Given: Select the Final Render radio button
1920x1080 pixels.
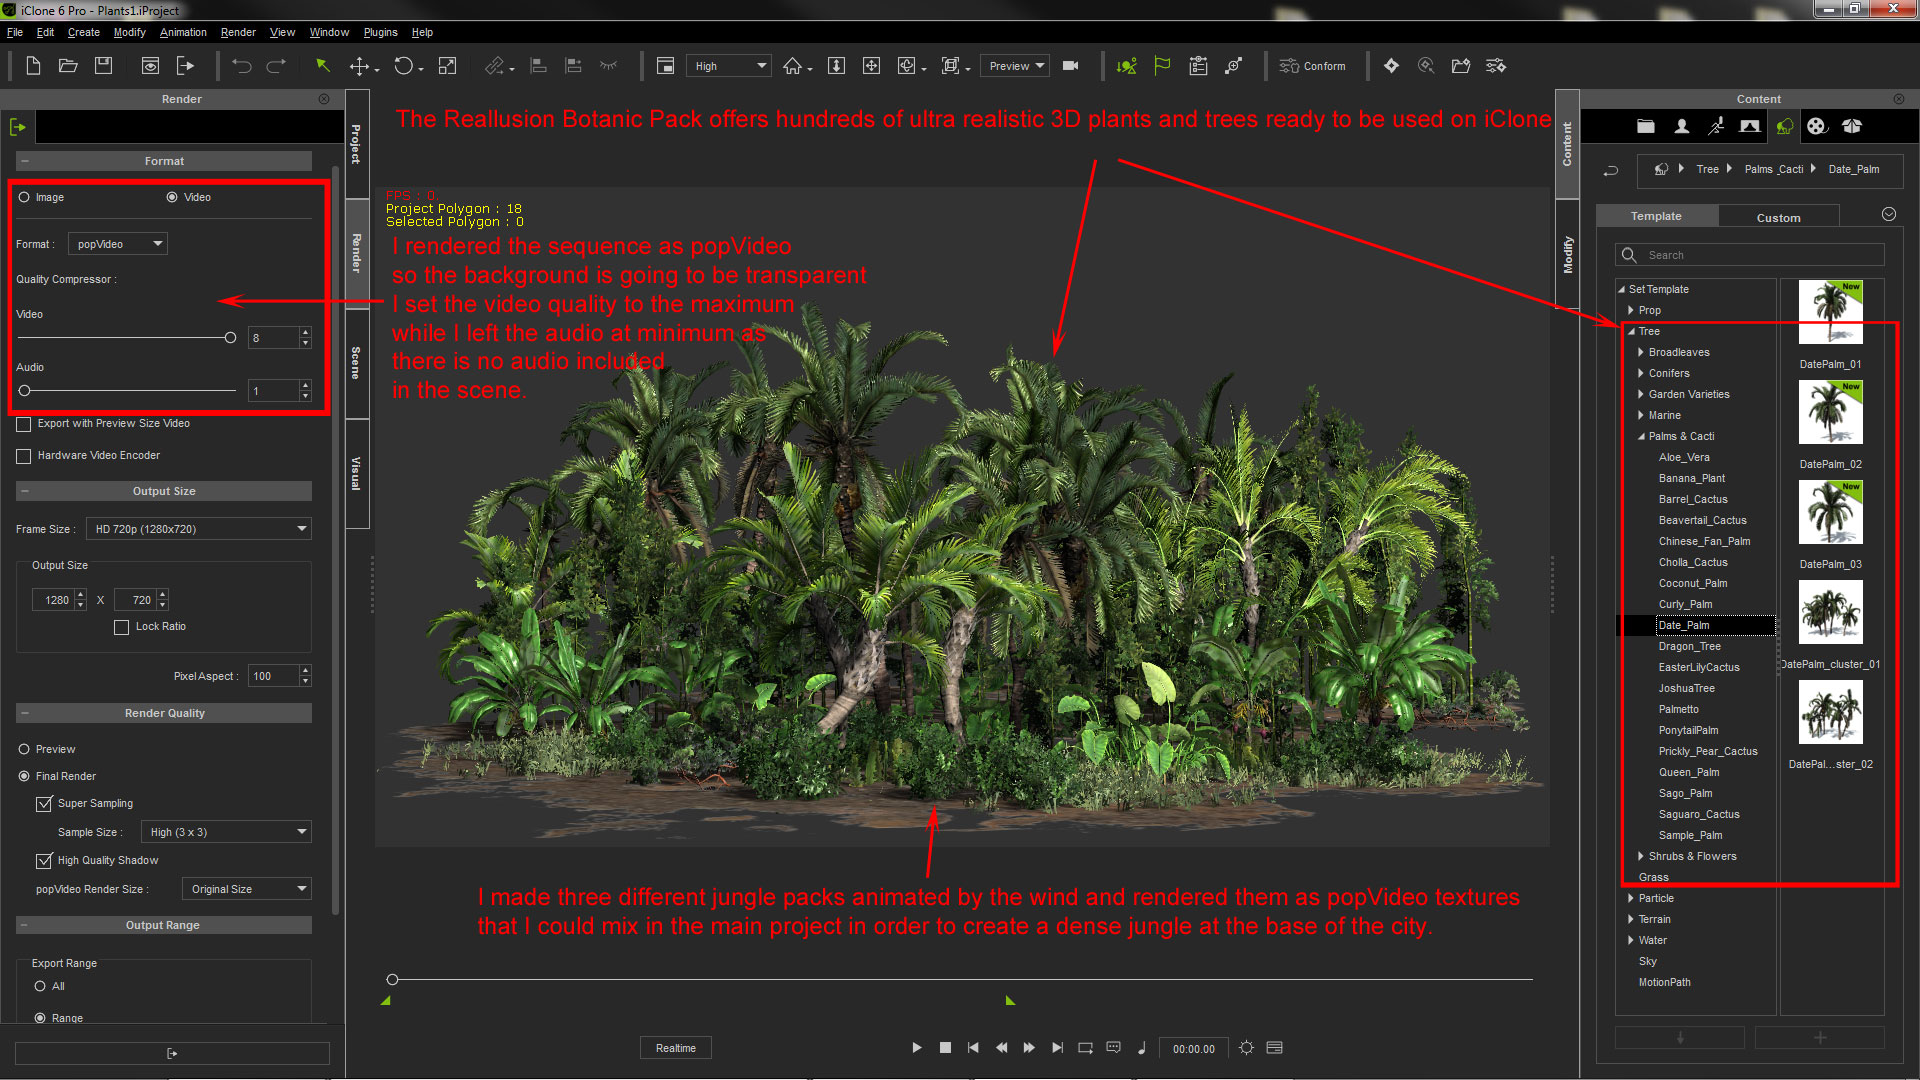Looking at the screenshot, I should pyautogui.click(x=24, y=776).
